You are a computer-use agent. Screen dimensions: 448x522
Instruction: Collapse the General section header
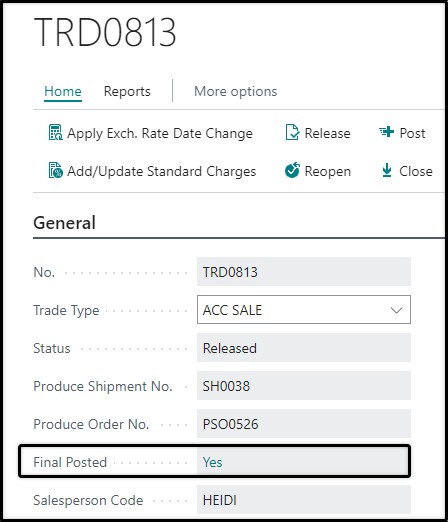pos(64,223)
